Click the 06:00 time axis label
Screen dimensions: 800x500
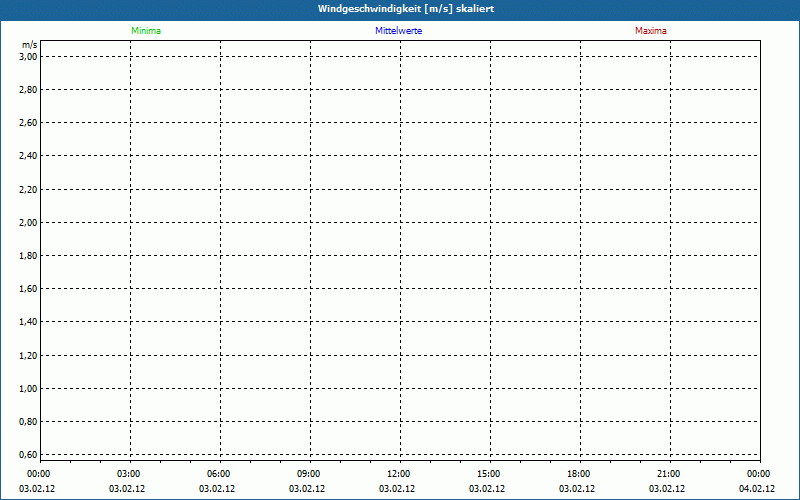[218, 474]
